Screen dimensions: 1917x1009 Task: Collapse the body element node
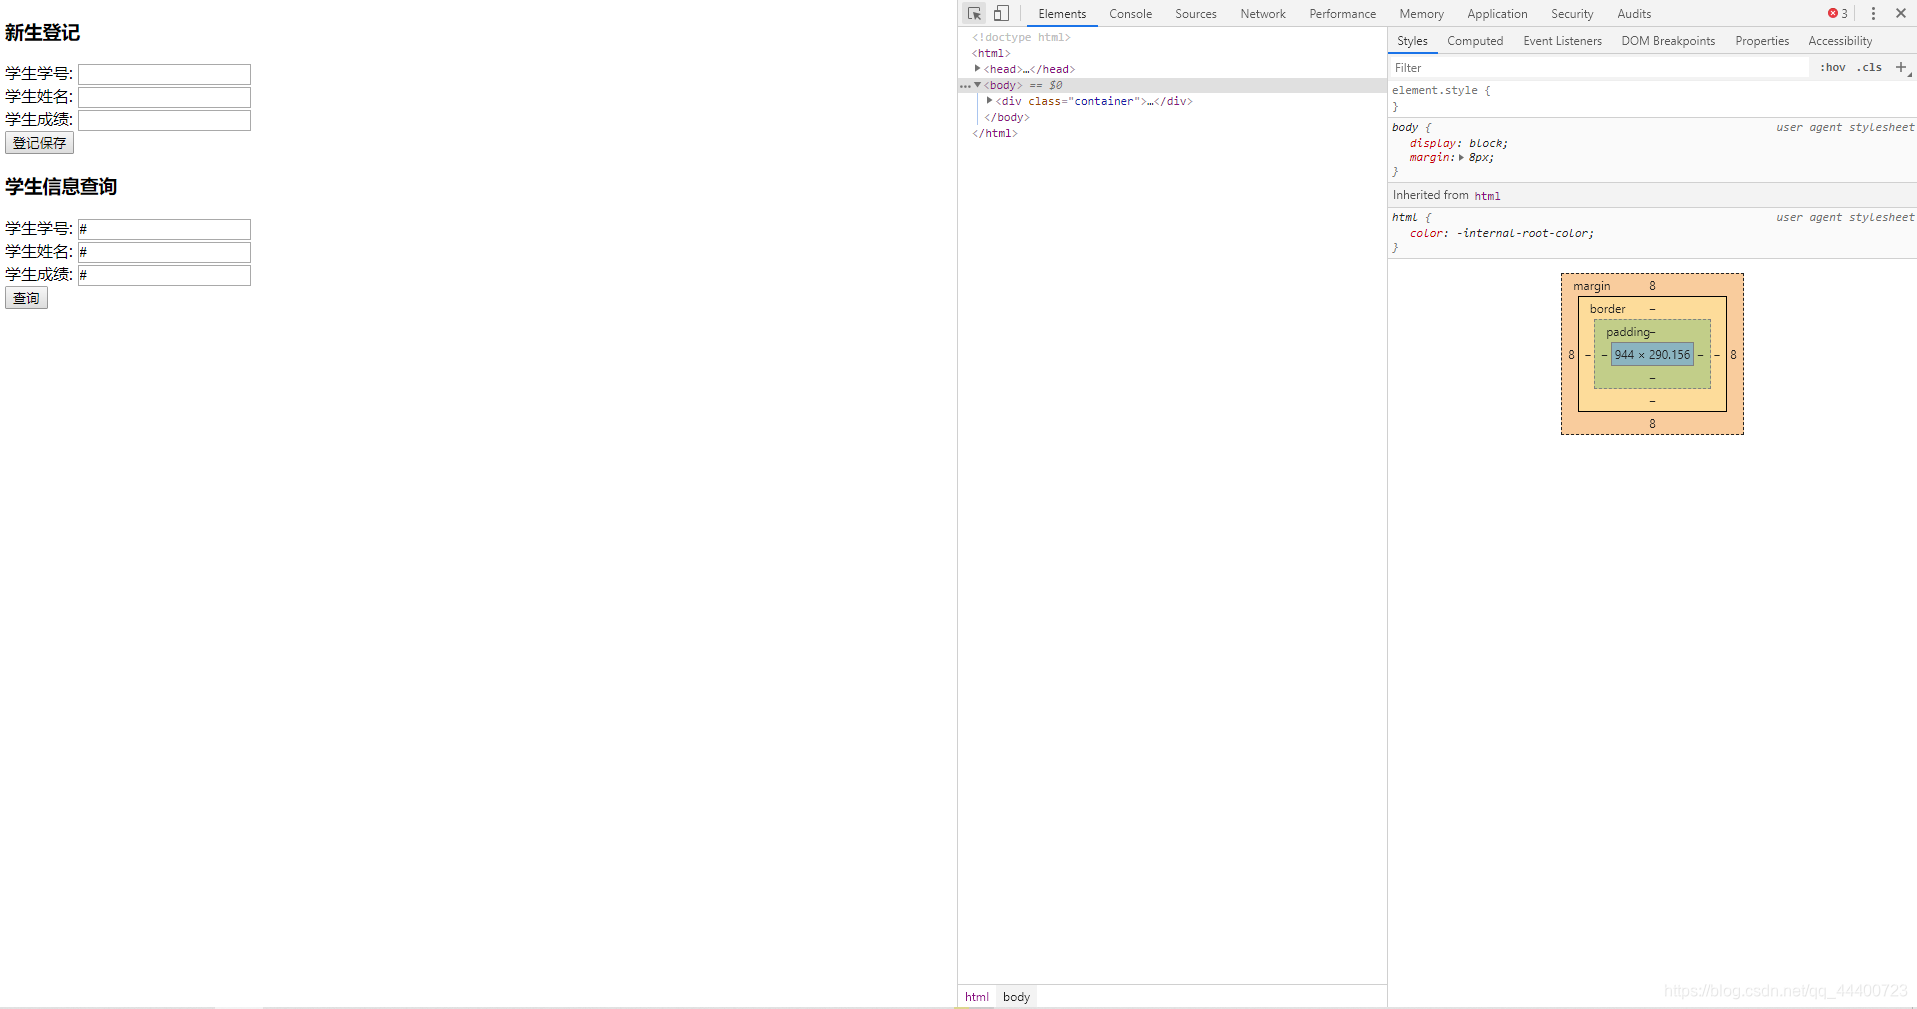[977, 85]
